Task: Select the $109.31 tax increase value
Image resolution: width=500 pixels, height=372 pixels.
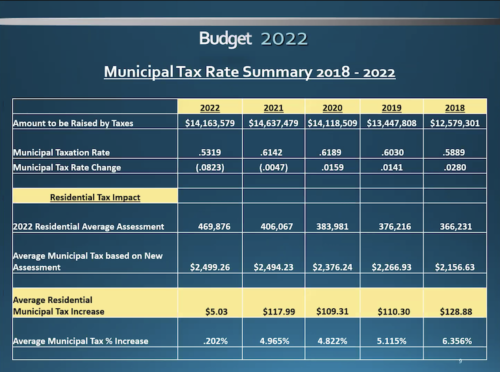Action: click(x=332, y=312)
